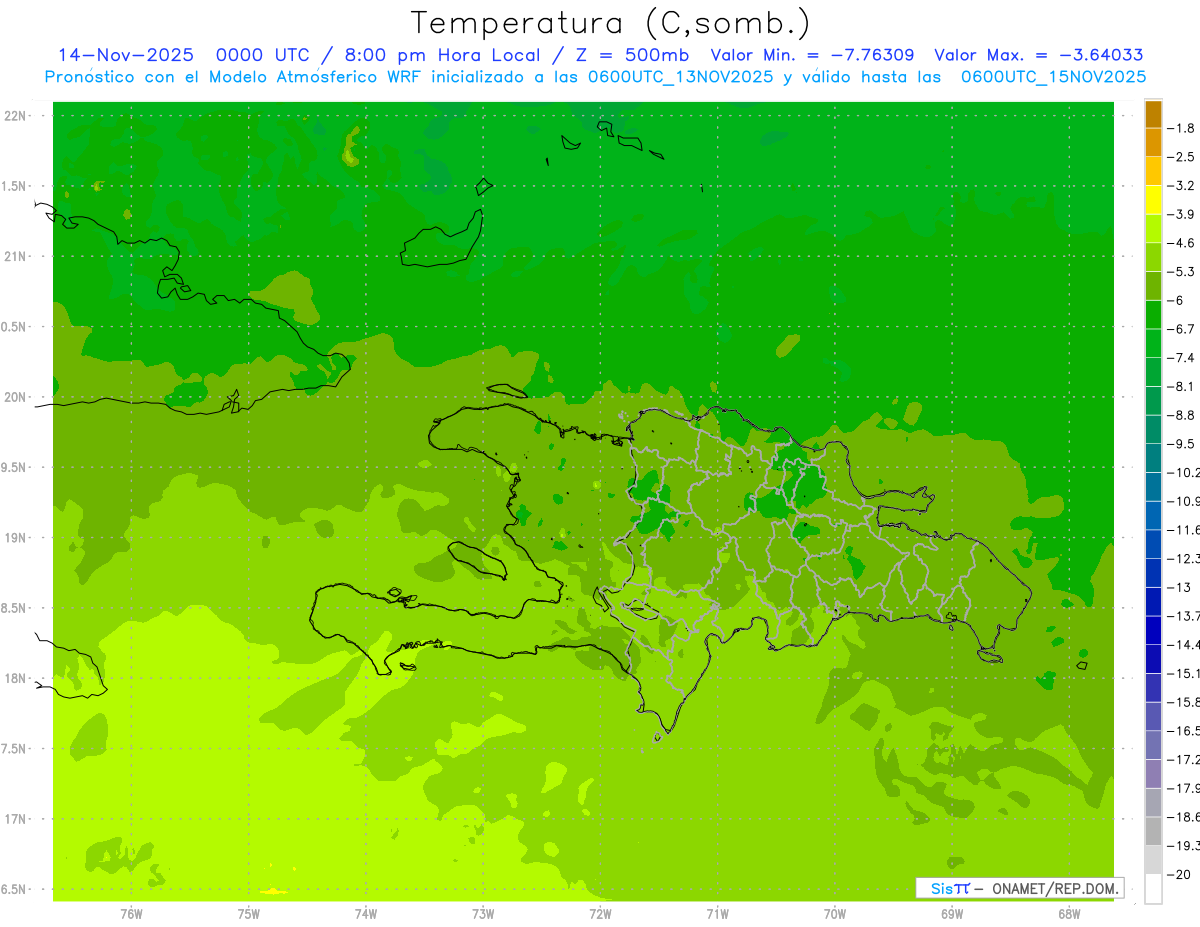Click the 74W longitude axis label

coord(365,915)
